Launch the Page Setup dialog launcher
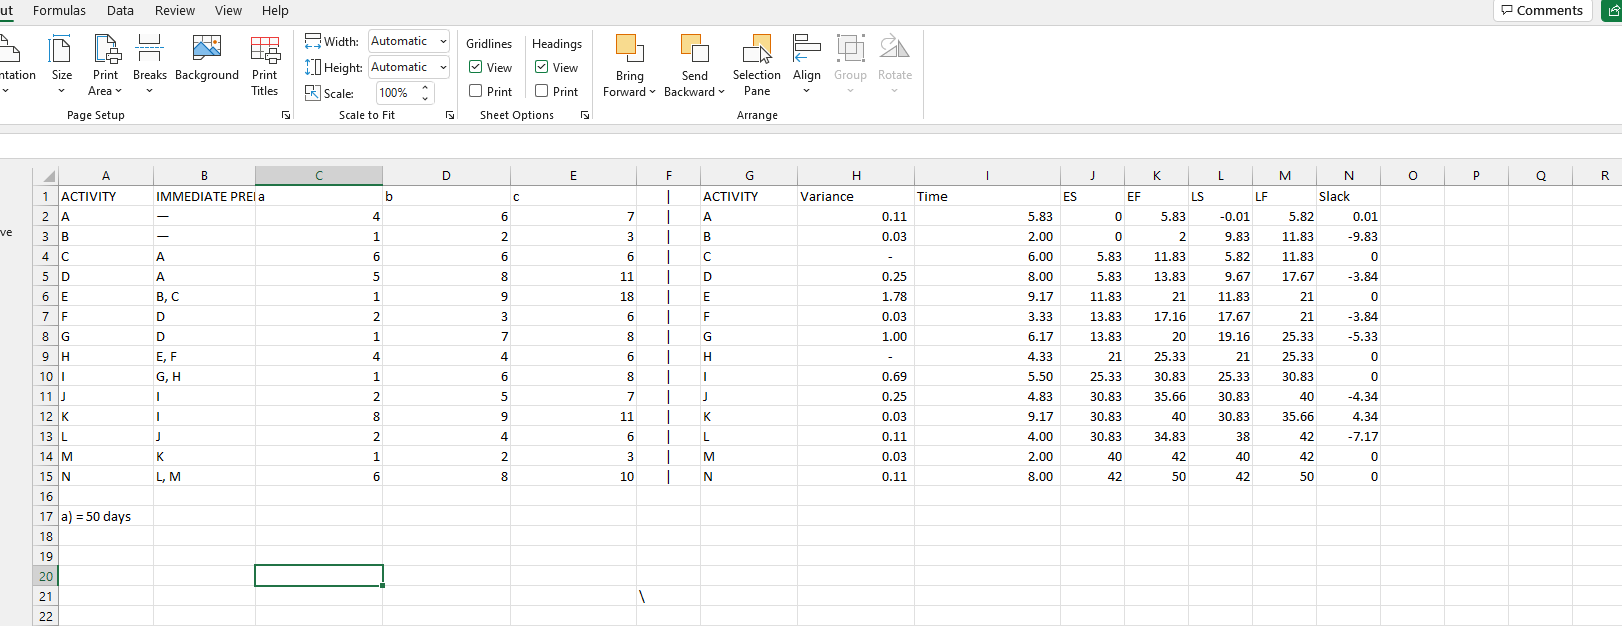Image resolution: width=1622 pixels, height=626 pixels. (x=286, y=115)
